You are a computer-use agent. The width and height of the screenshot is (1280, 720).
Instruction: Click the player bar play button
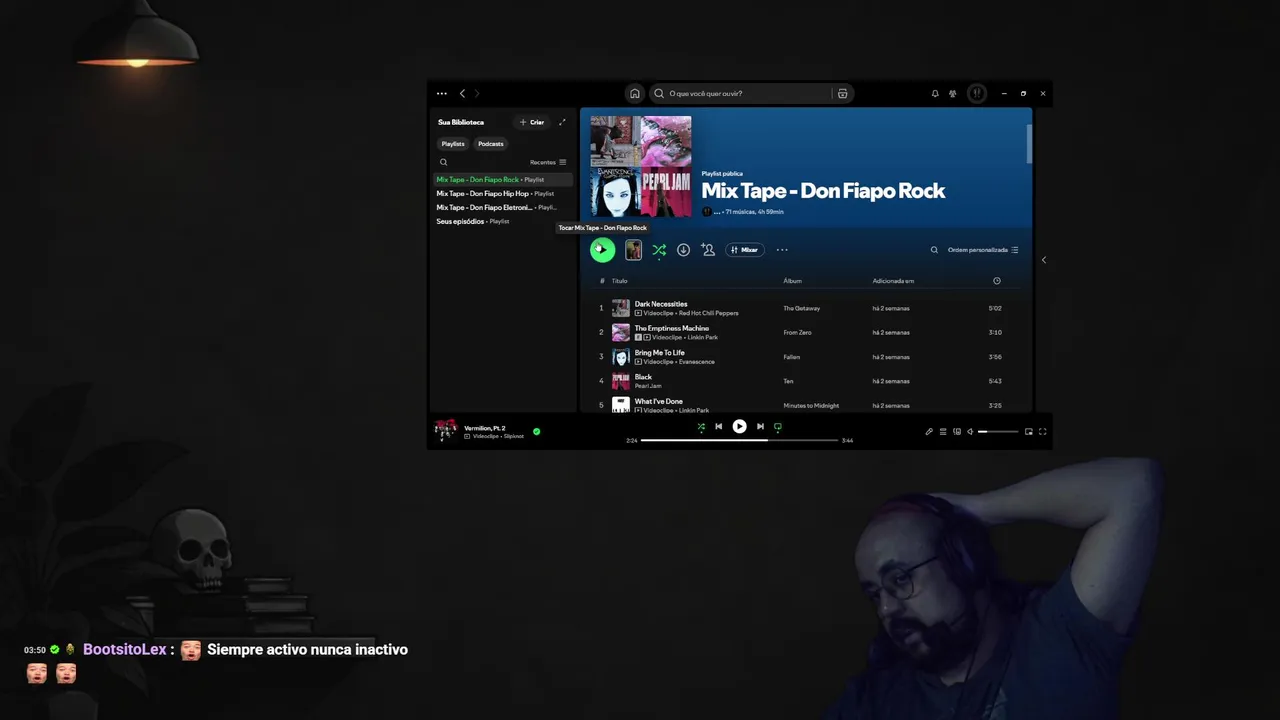(739, 426)
